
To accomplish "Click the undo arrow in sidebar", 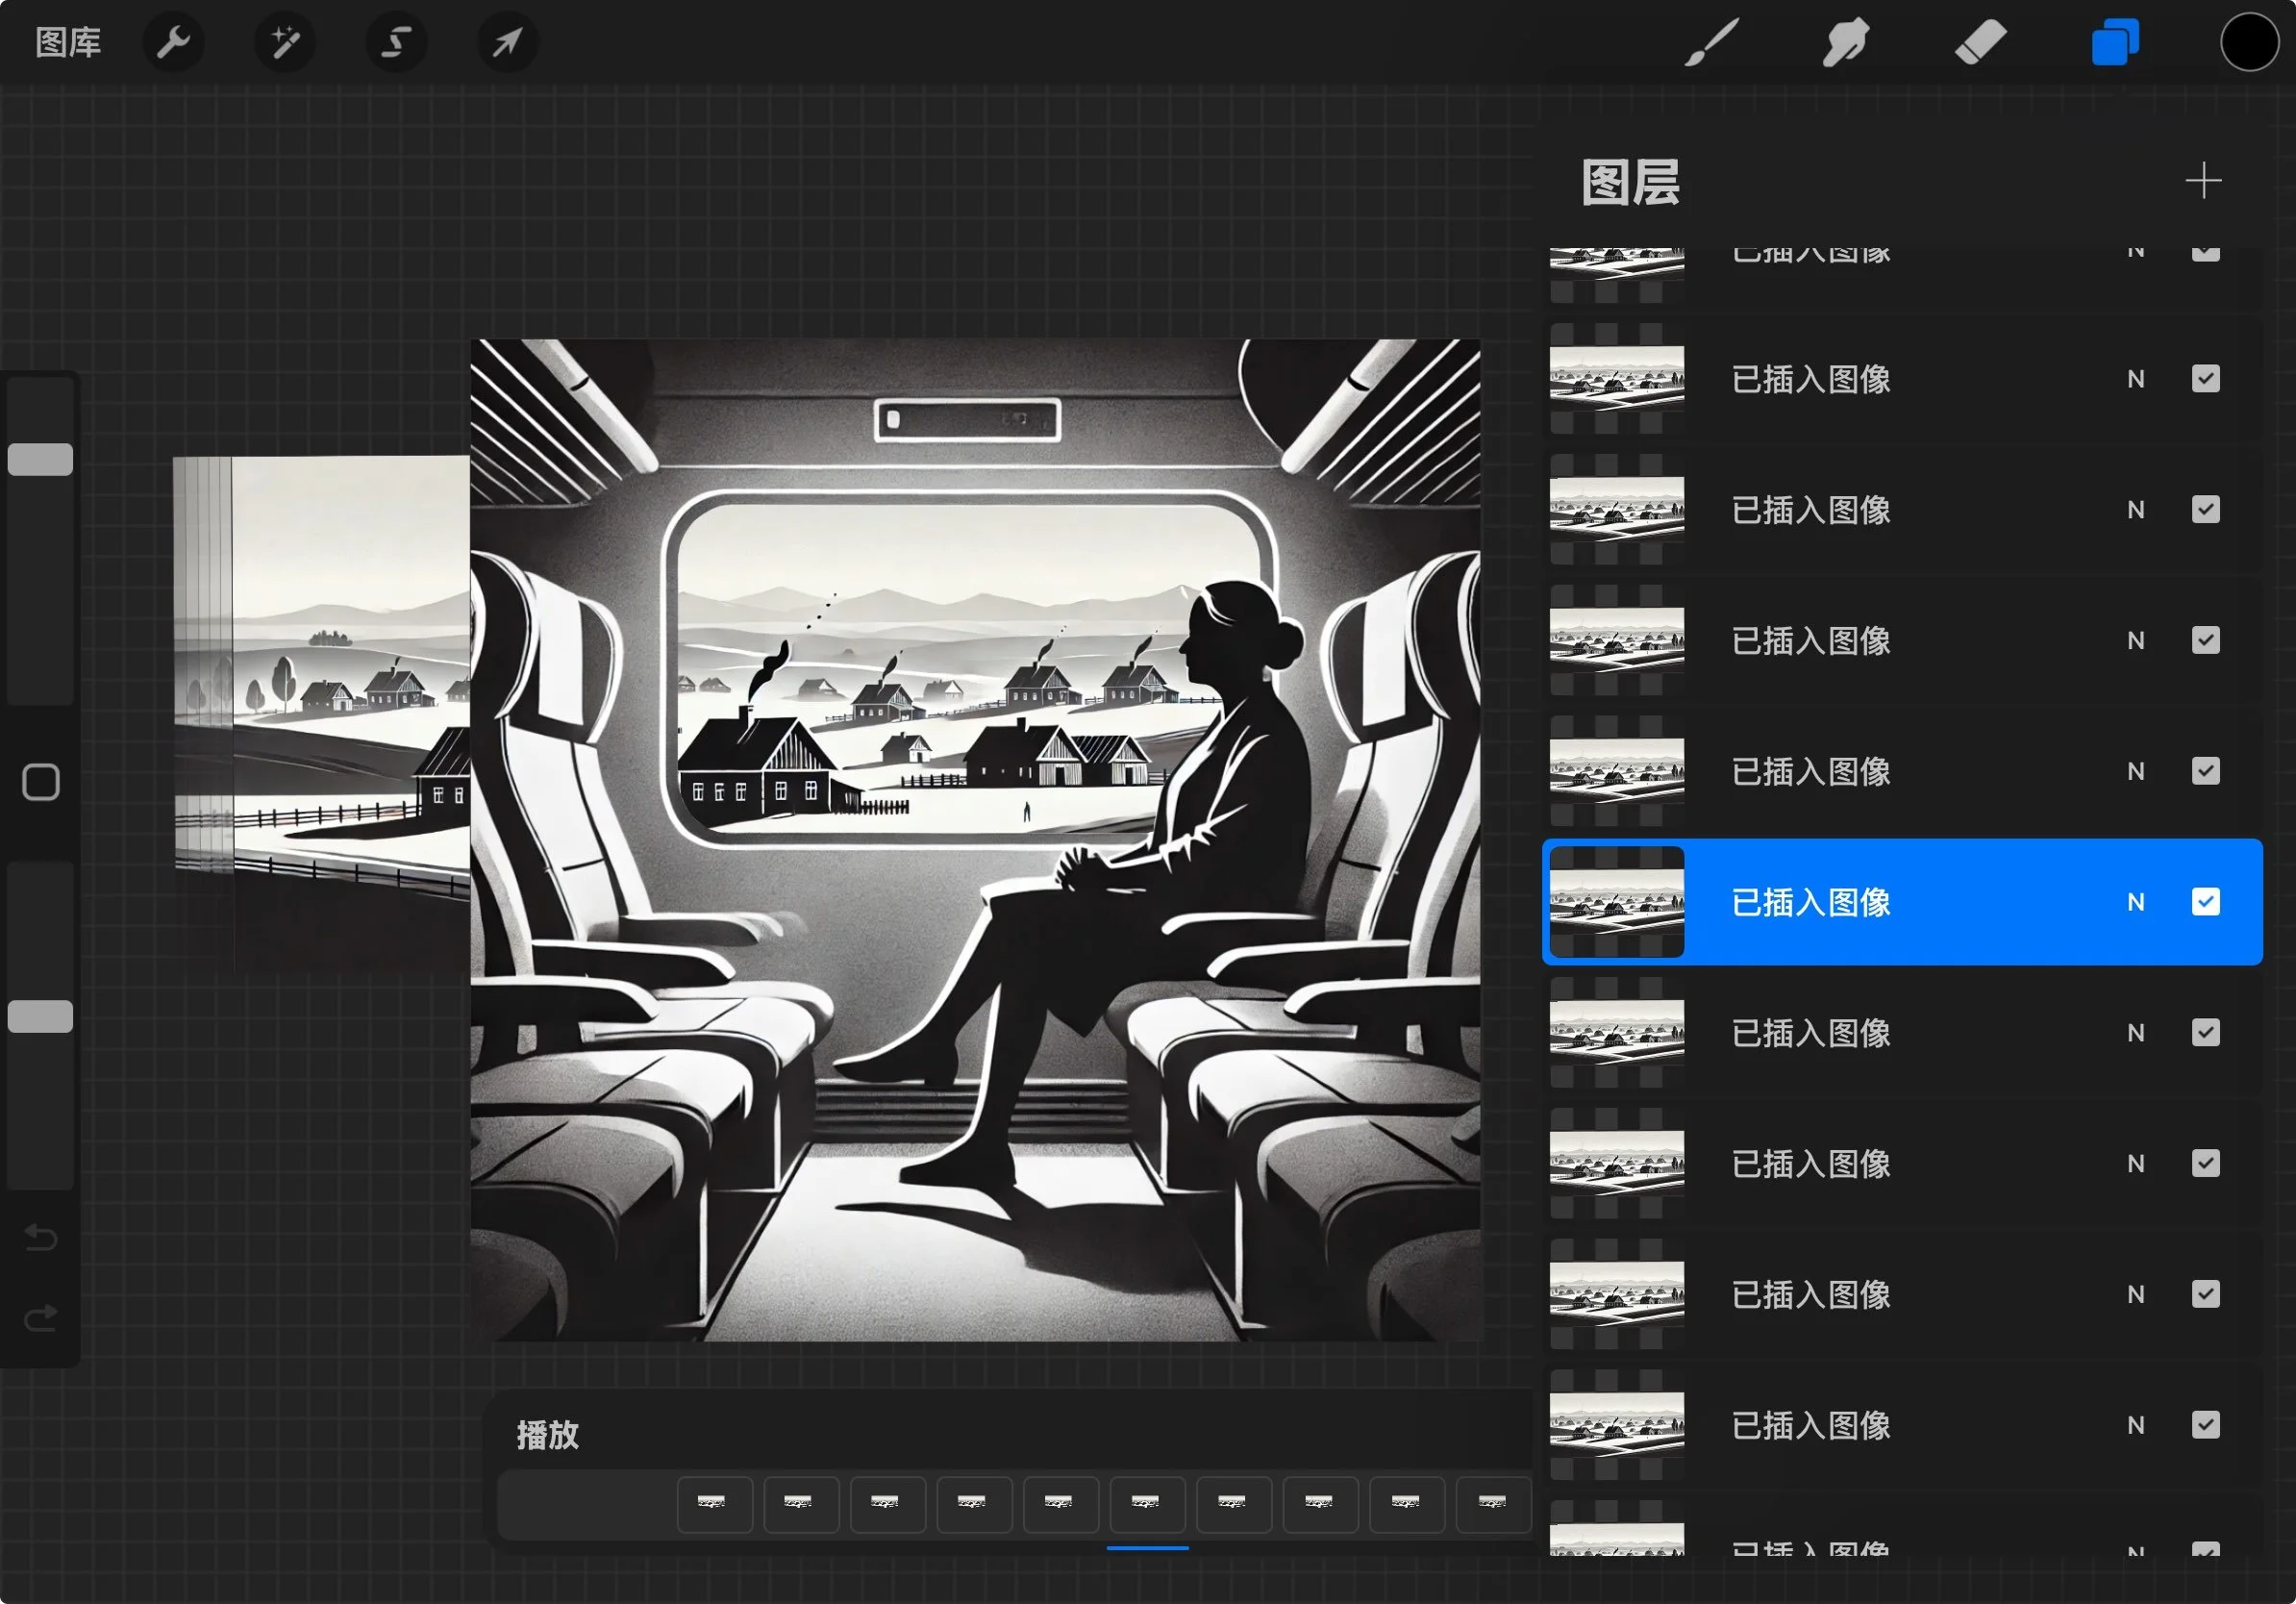I will [41, 1238].
